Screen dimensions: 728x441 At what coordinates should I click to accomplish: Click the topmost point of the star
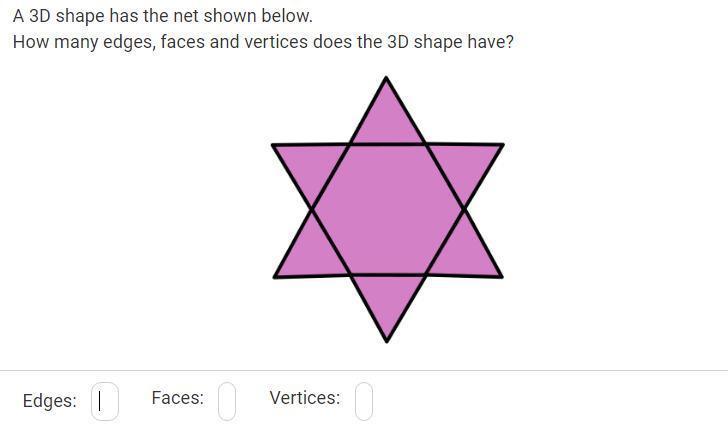387,78
